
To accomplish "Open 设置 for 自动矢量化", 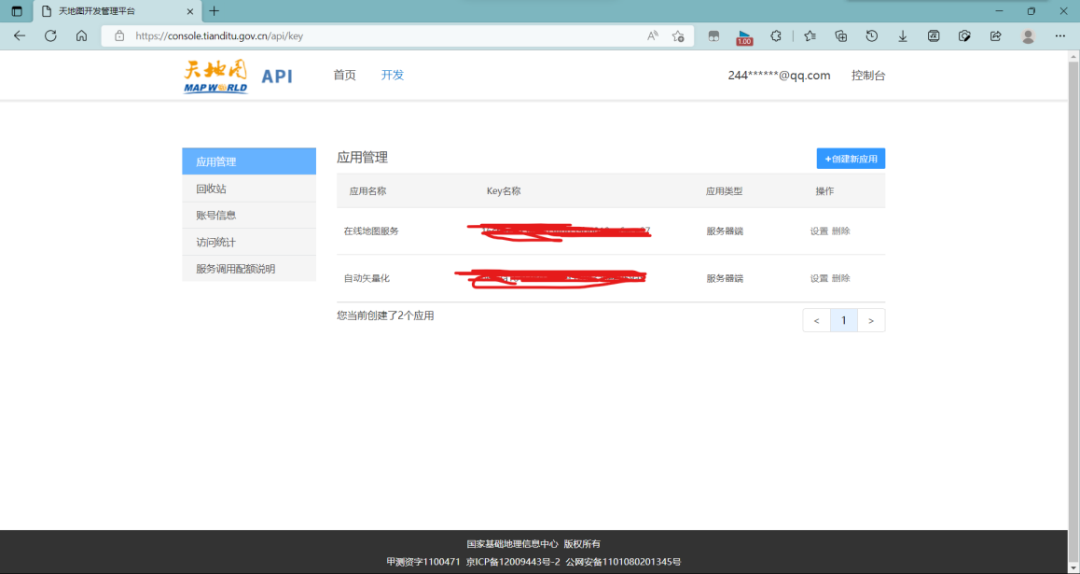I will (x=819, y=278).
